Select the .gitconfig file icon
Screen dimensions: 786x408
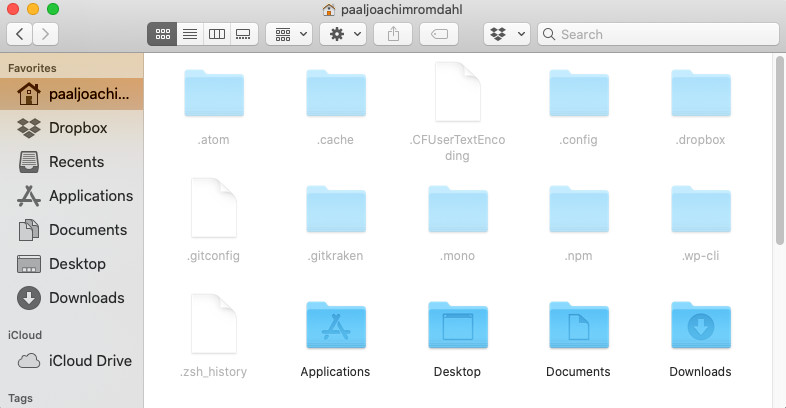pos(214,208)
